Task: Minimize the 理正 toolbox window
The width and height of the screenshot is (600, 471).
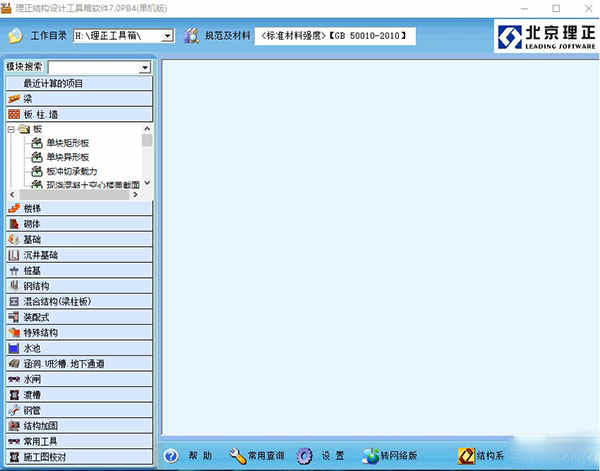Action: [524, 8]
